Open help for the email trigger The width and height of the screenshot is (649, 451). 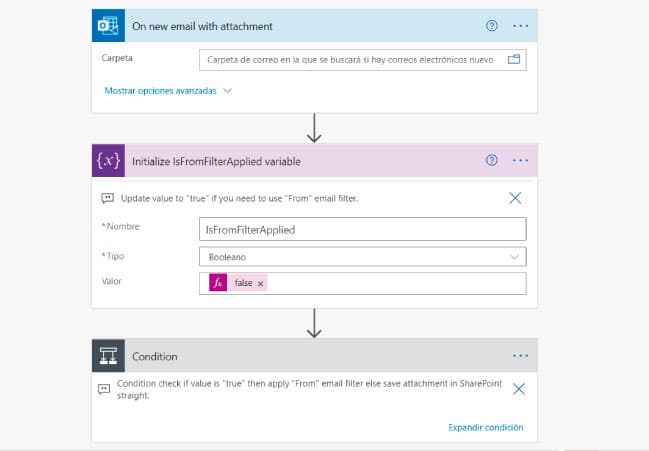click(x=491, y=26)
